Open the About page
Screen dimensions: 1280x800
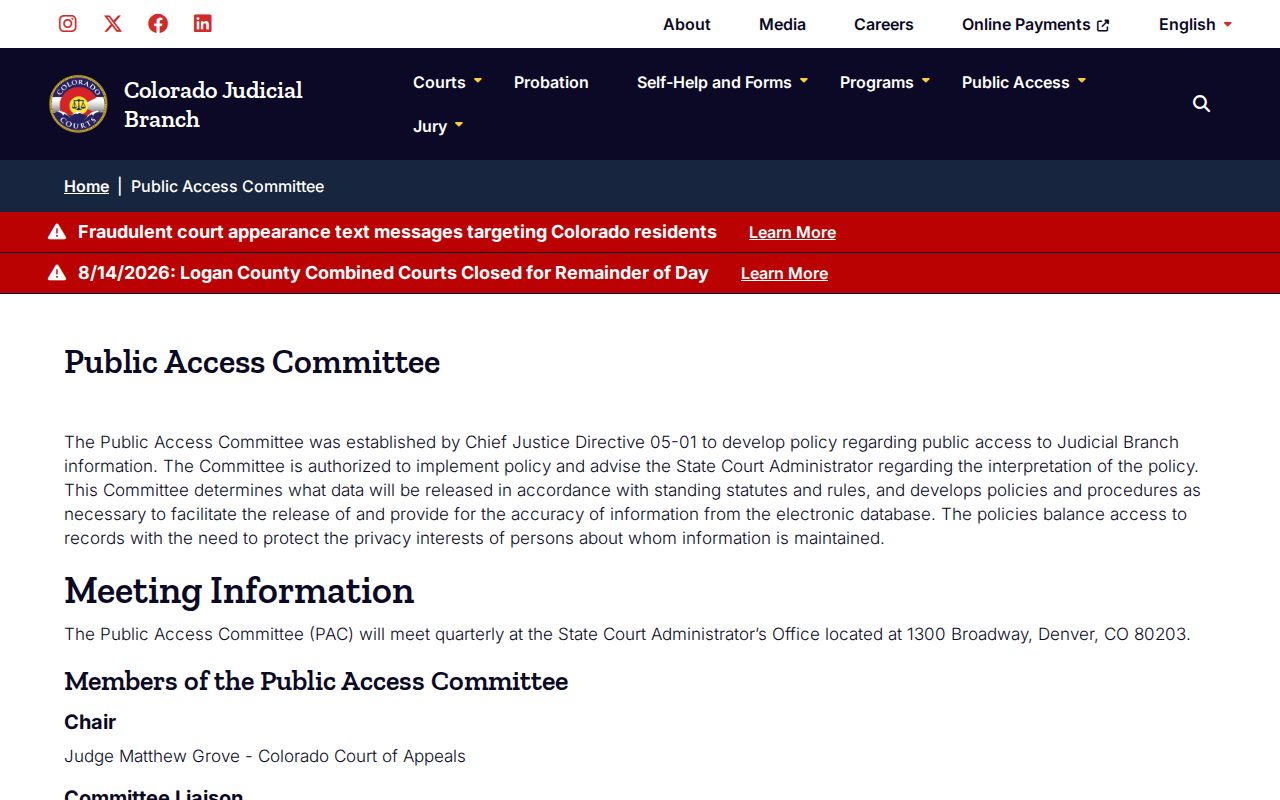pos(687,24)
